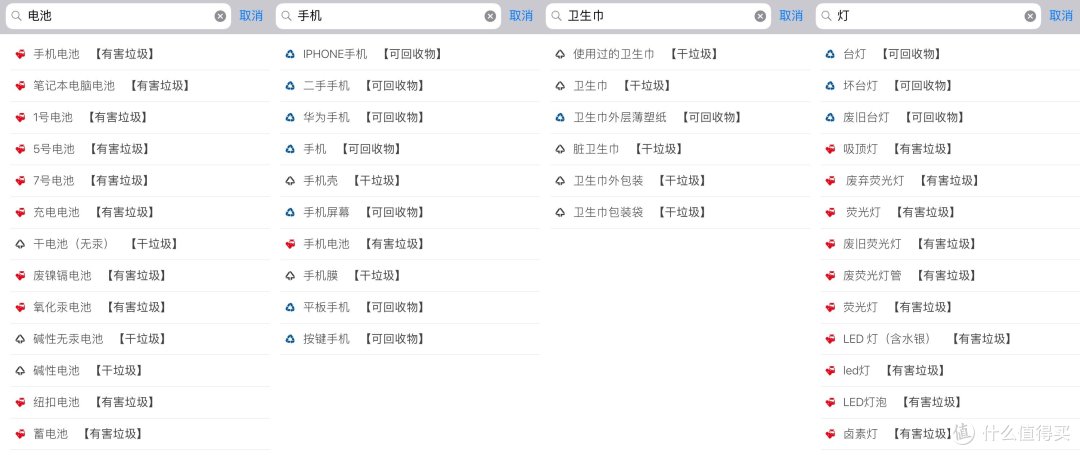This screenshot has width=1080, height=455.
Task: Tap hazardous-waste icon beside 废荧光灯管
Action: pyautogui.click(x=830, y=276)
